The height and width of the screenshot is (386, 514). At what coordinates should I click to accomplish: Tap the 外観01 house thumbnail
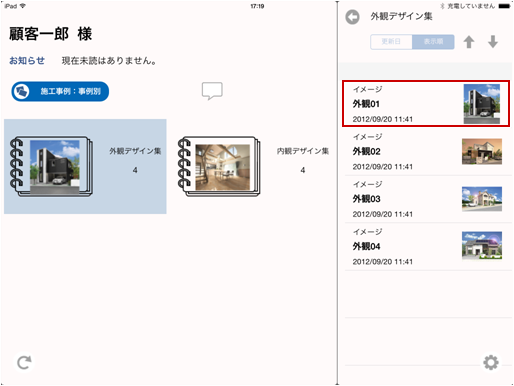[x=482, y=104]
